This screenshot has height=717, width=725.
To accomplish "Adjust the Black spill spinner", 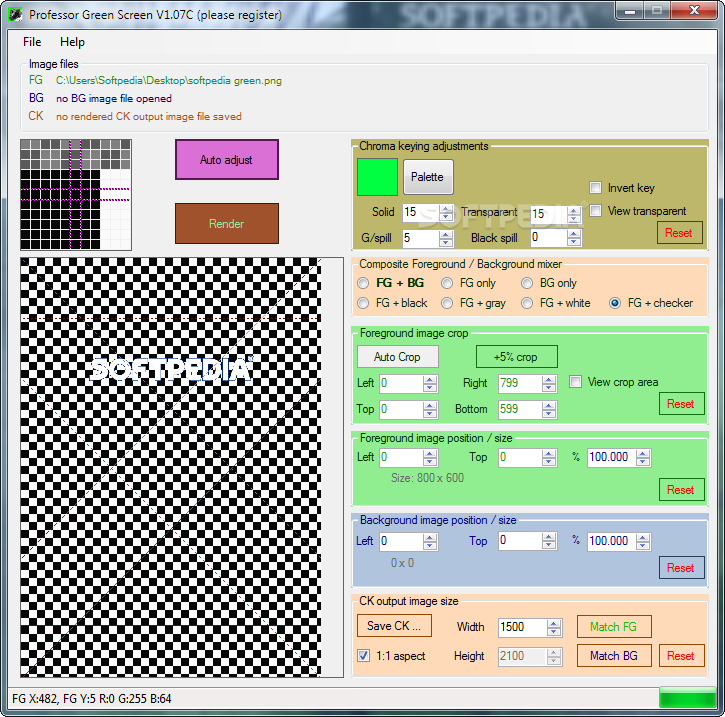I will [574, 238].
